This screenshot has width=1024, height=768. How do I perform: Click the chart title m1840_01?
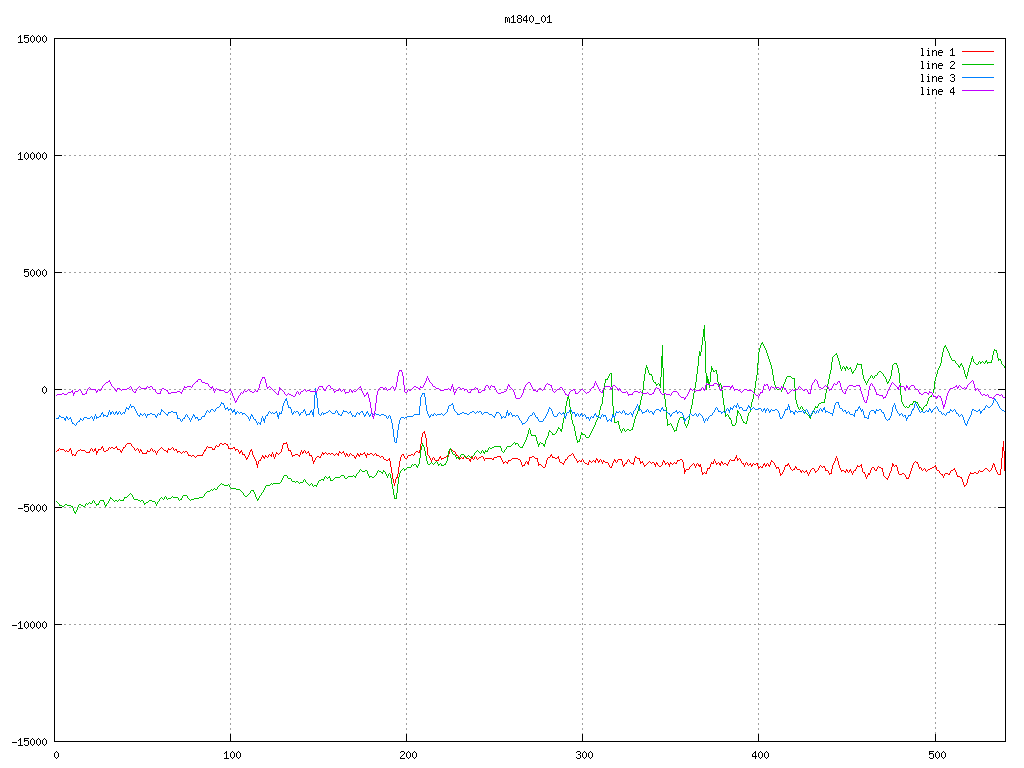[527, 19]
